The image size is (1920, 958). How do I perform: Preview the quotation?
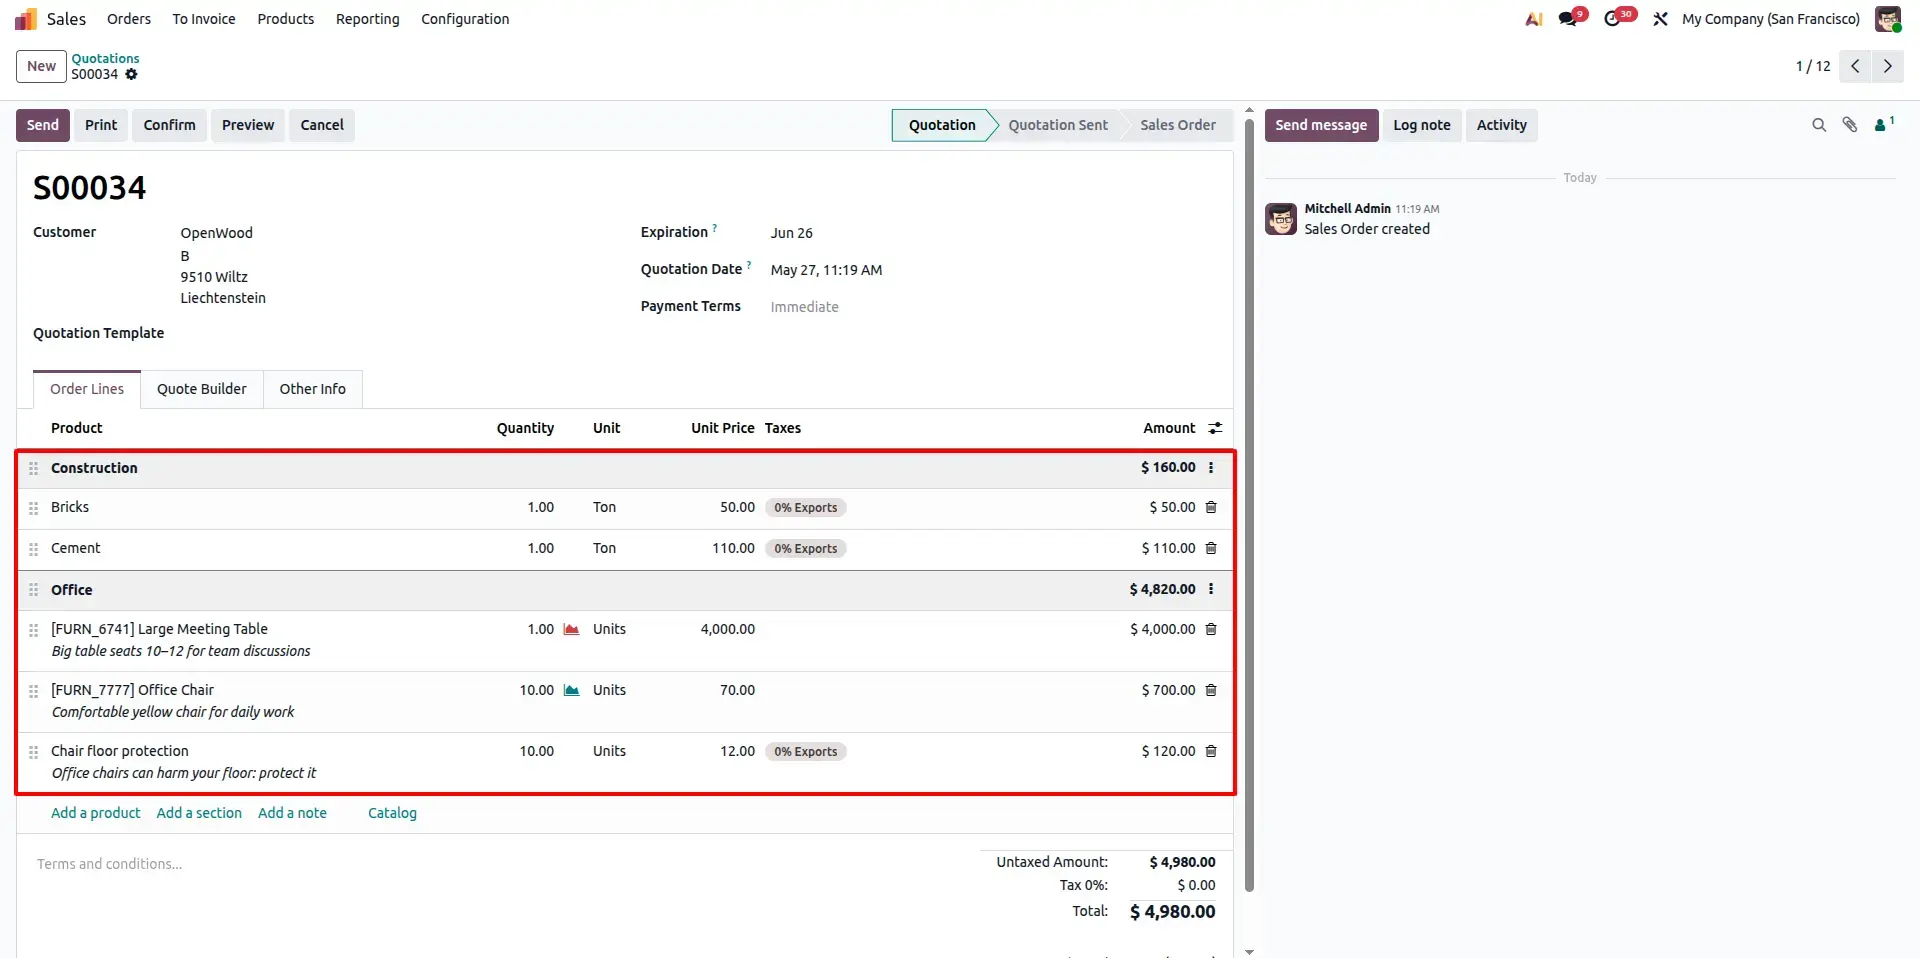248,125
